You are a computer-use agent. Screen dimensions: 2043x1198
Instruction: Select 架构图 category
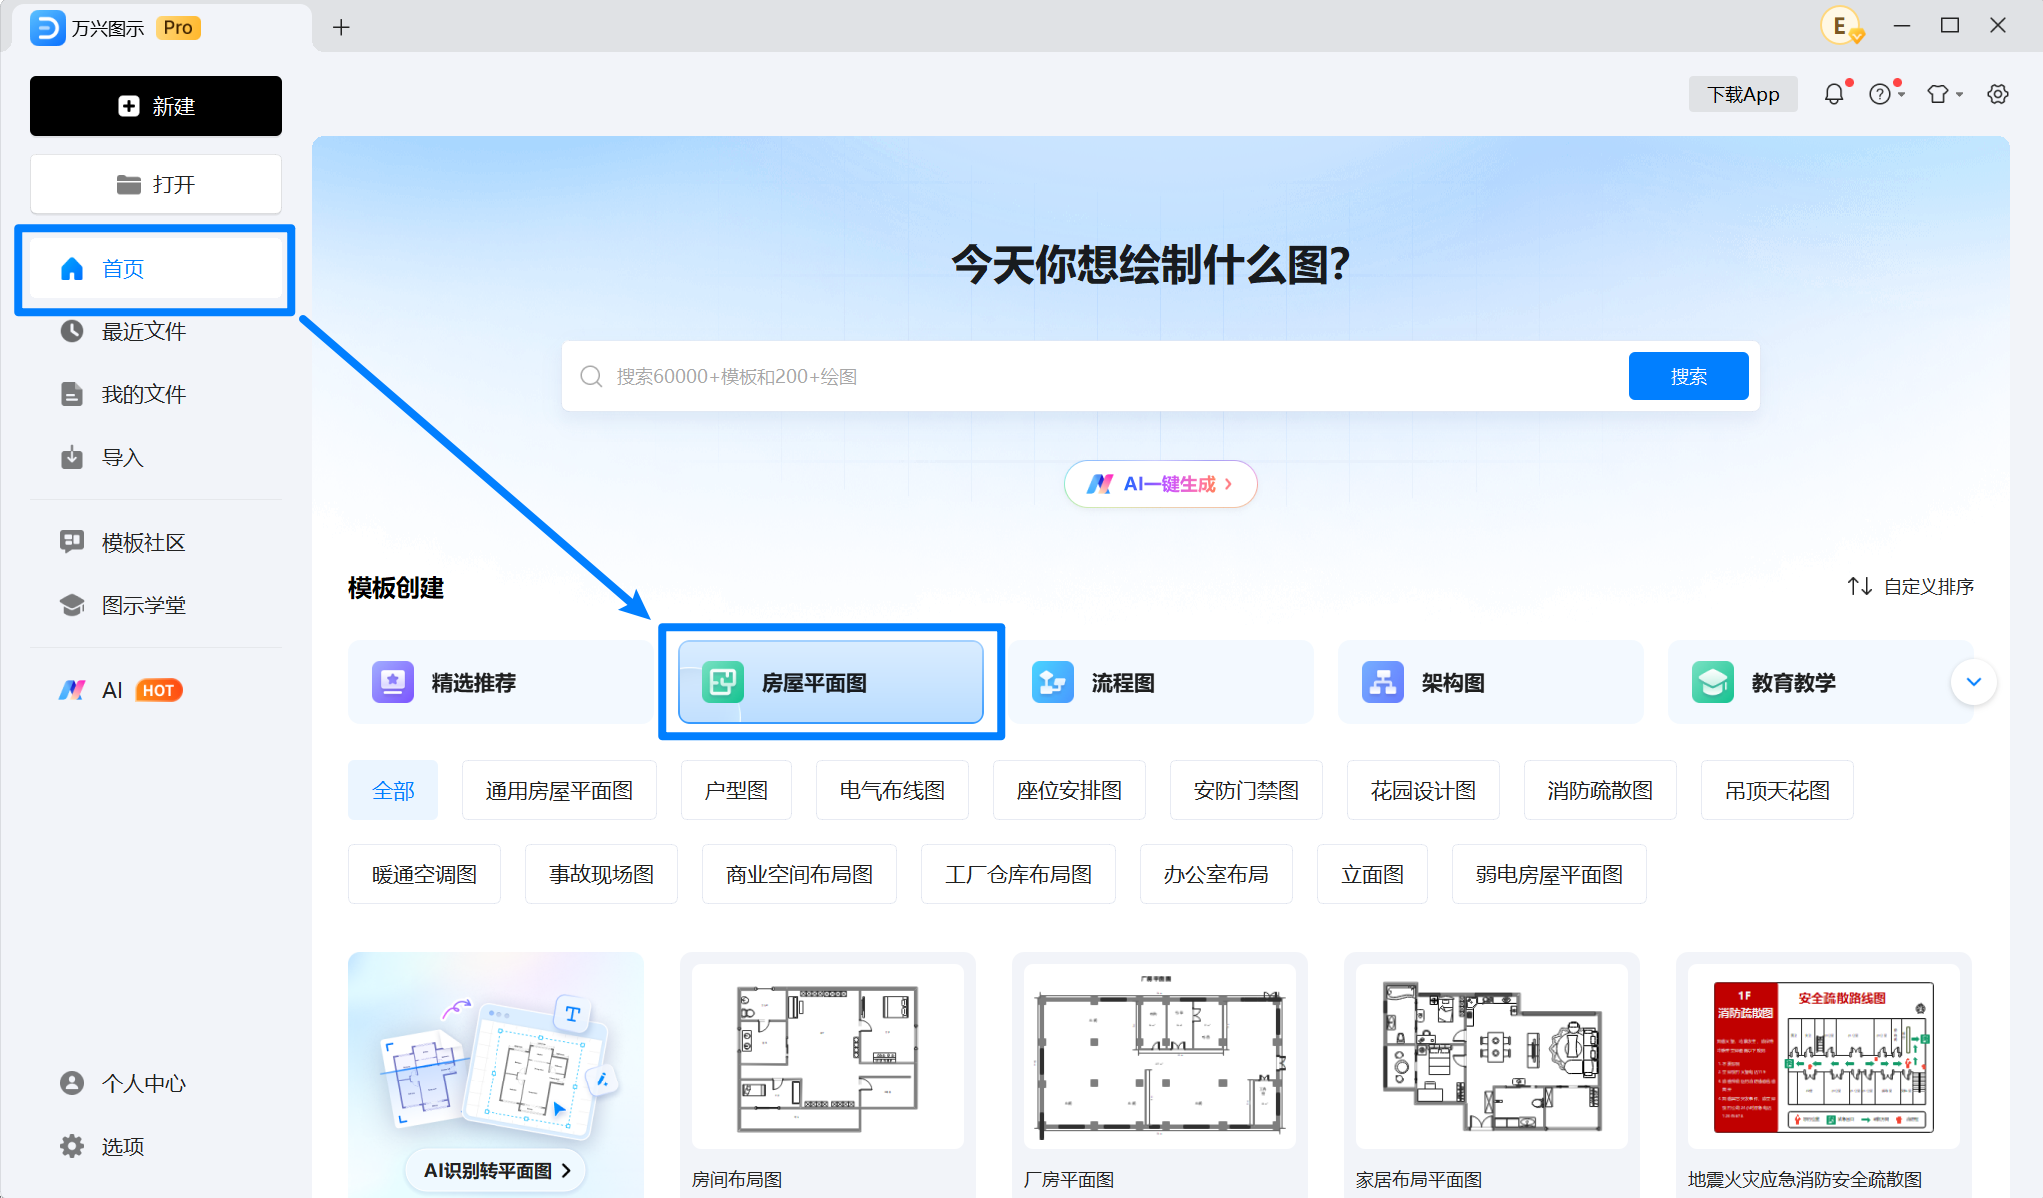click(1490, 682)
